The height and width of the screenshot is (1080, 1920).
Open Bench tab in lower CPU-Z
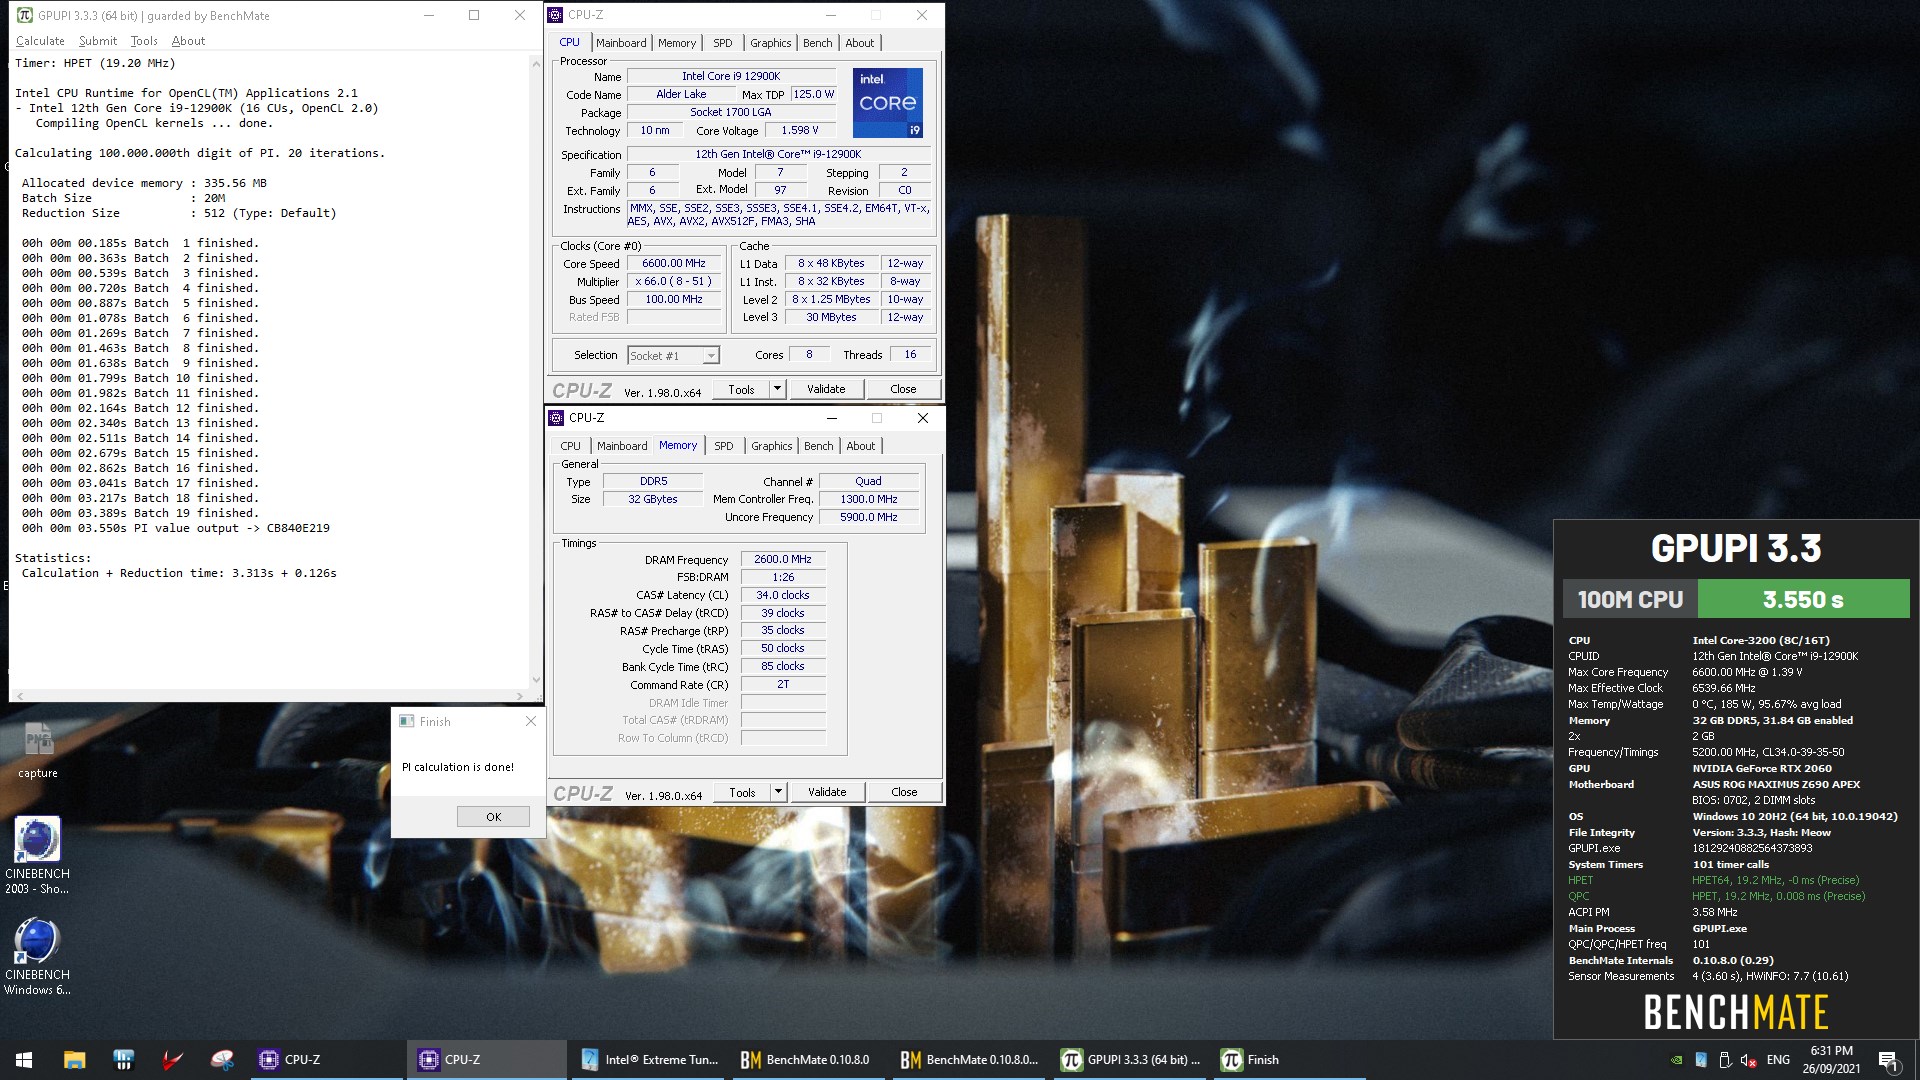click(818, 446)
